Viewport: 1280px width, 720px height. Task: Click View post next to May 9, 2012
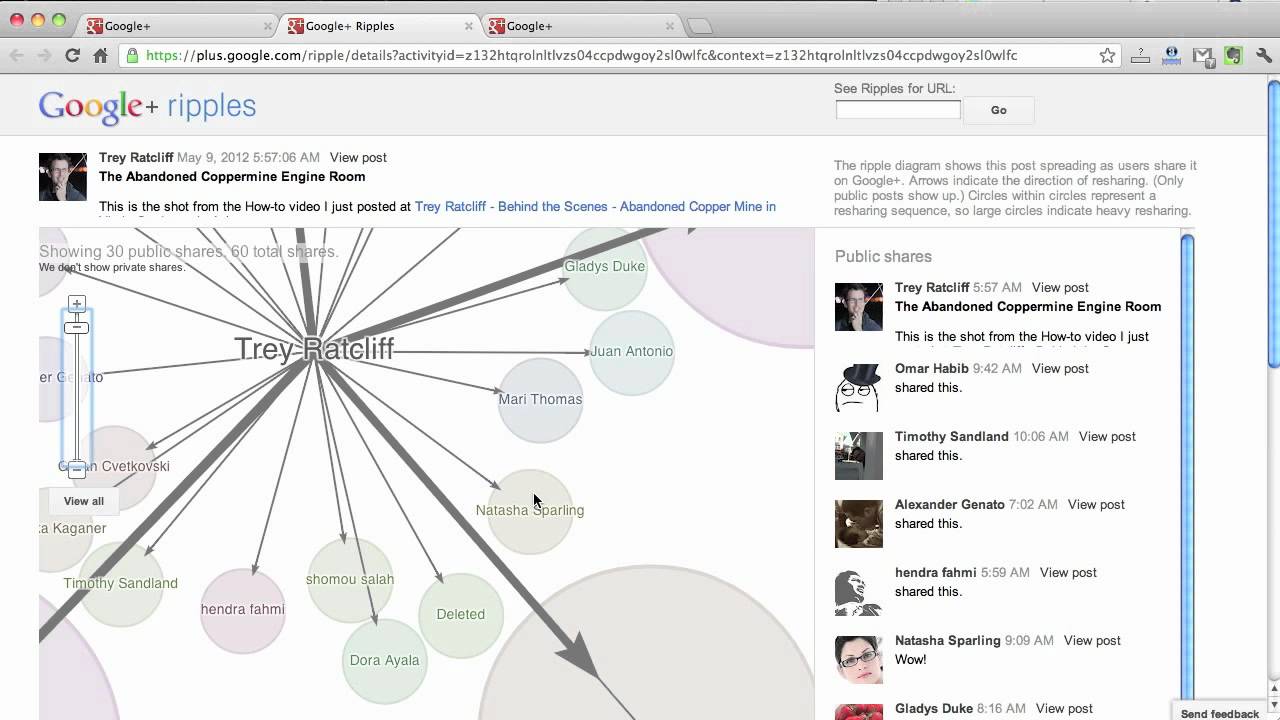click(x=358, y=158)
